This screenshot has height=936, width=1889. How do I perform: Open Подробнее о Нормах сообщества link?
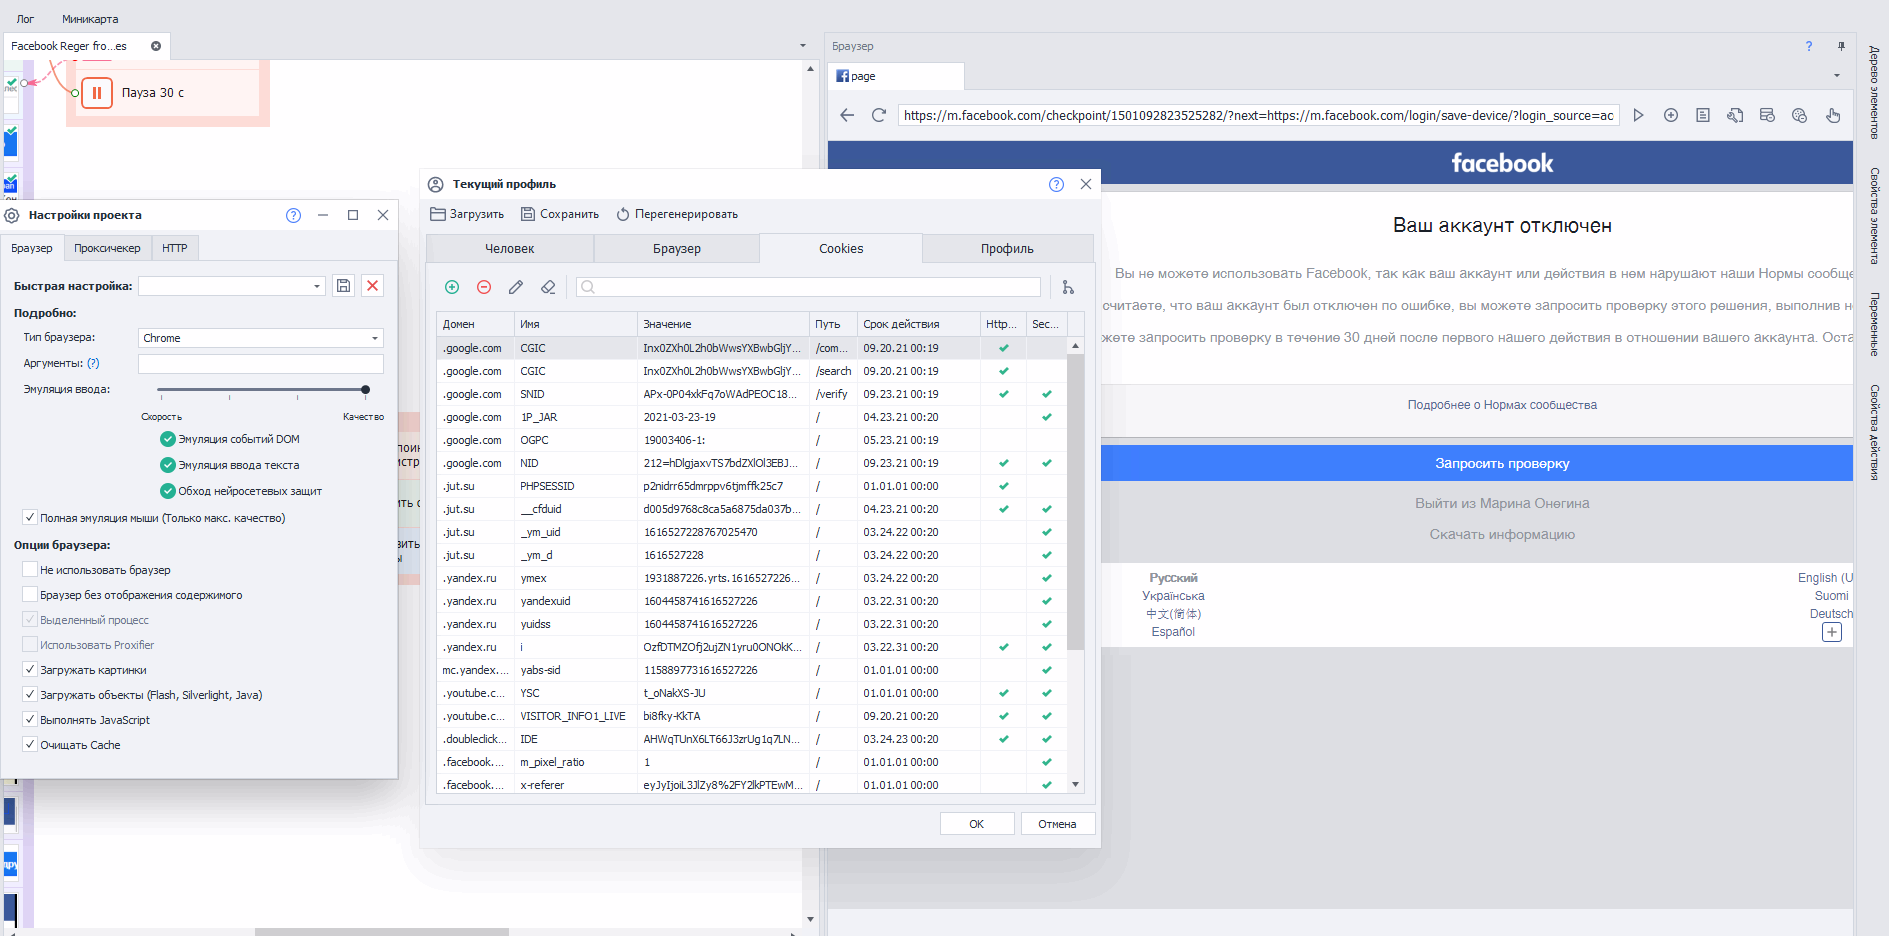pyautogui.click(x=1502, y=405)
